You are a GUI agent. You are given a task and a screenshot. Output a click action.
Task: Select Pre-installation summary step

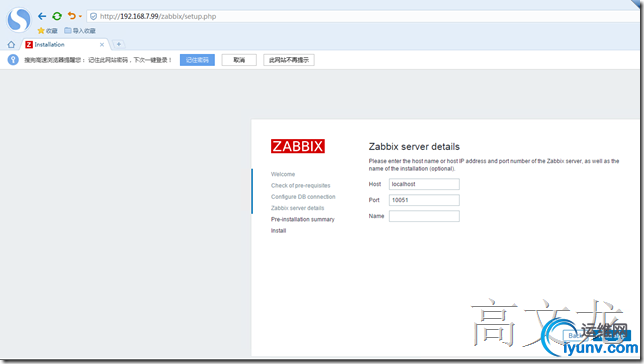coord(303,219)
